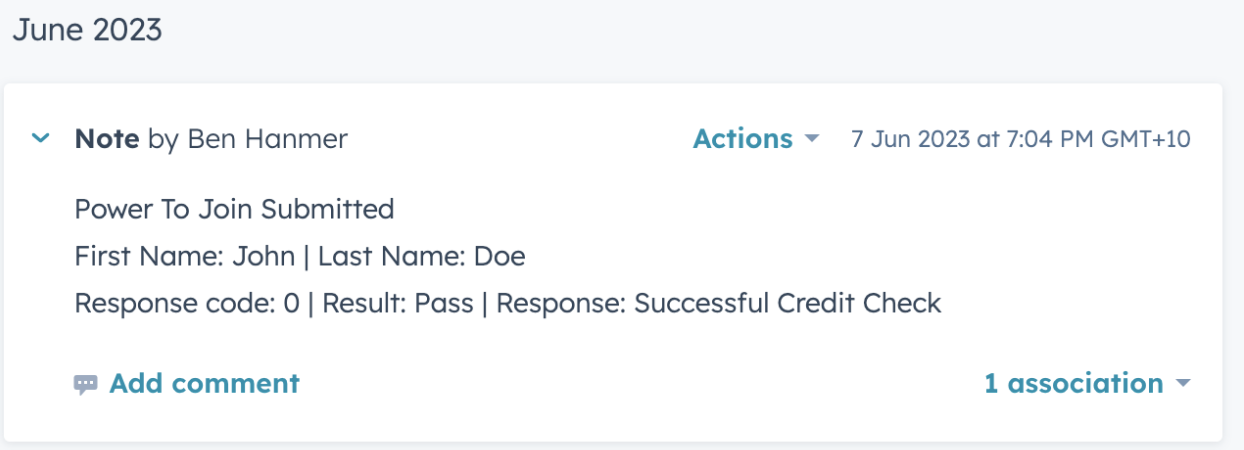This screenshot has width=1244, height=450.
Task: Click the speech bubble comment icon
Action: tap(86, 384)
